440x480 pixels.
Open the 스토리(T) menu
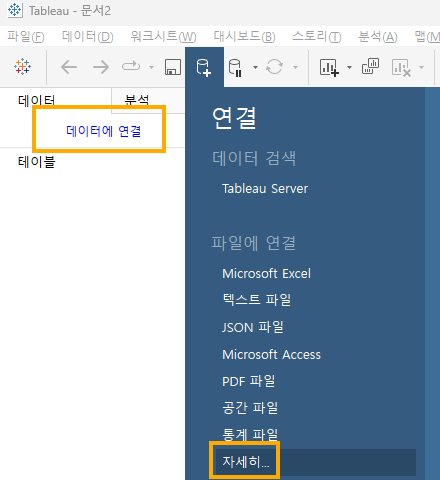click(x=317, y=36)
